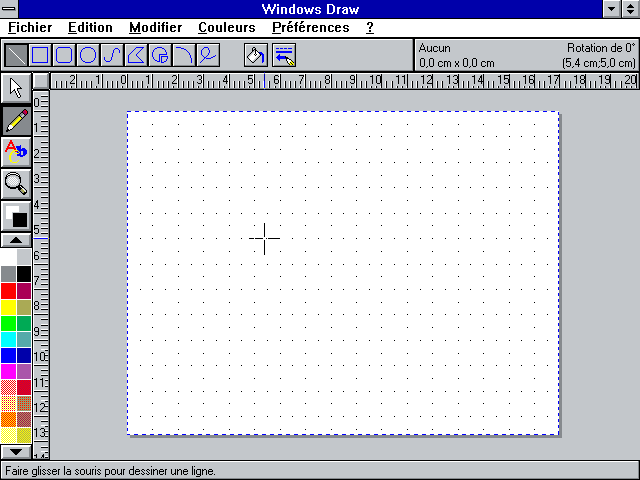Select the dark gray swatch
The image size is (640, 480).
click(x=8, y=274)
